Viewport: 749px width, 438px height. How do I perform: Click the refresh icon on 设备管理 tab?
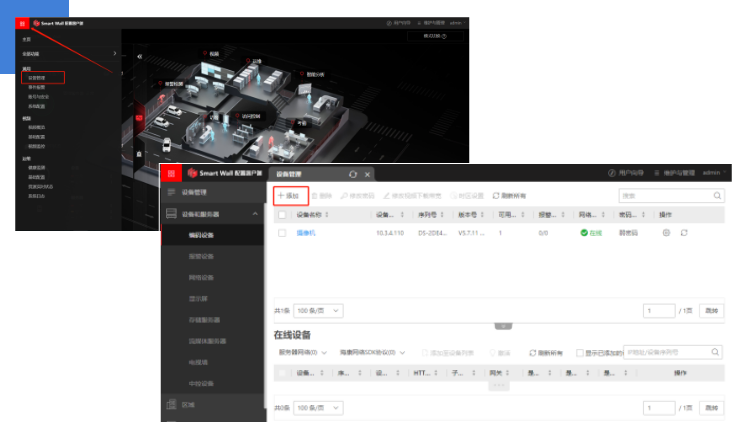pyautogui.click(x=352, y=174)
